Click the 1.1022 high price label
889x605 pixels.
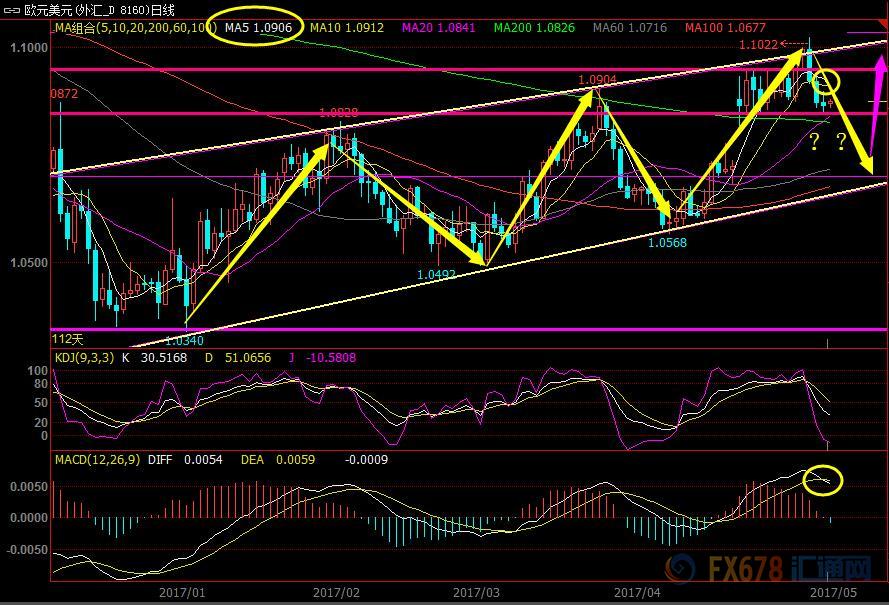click(758, 45)
